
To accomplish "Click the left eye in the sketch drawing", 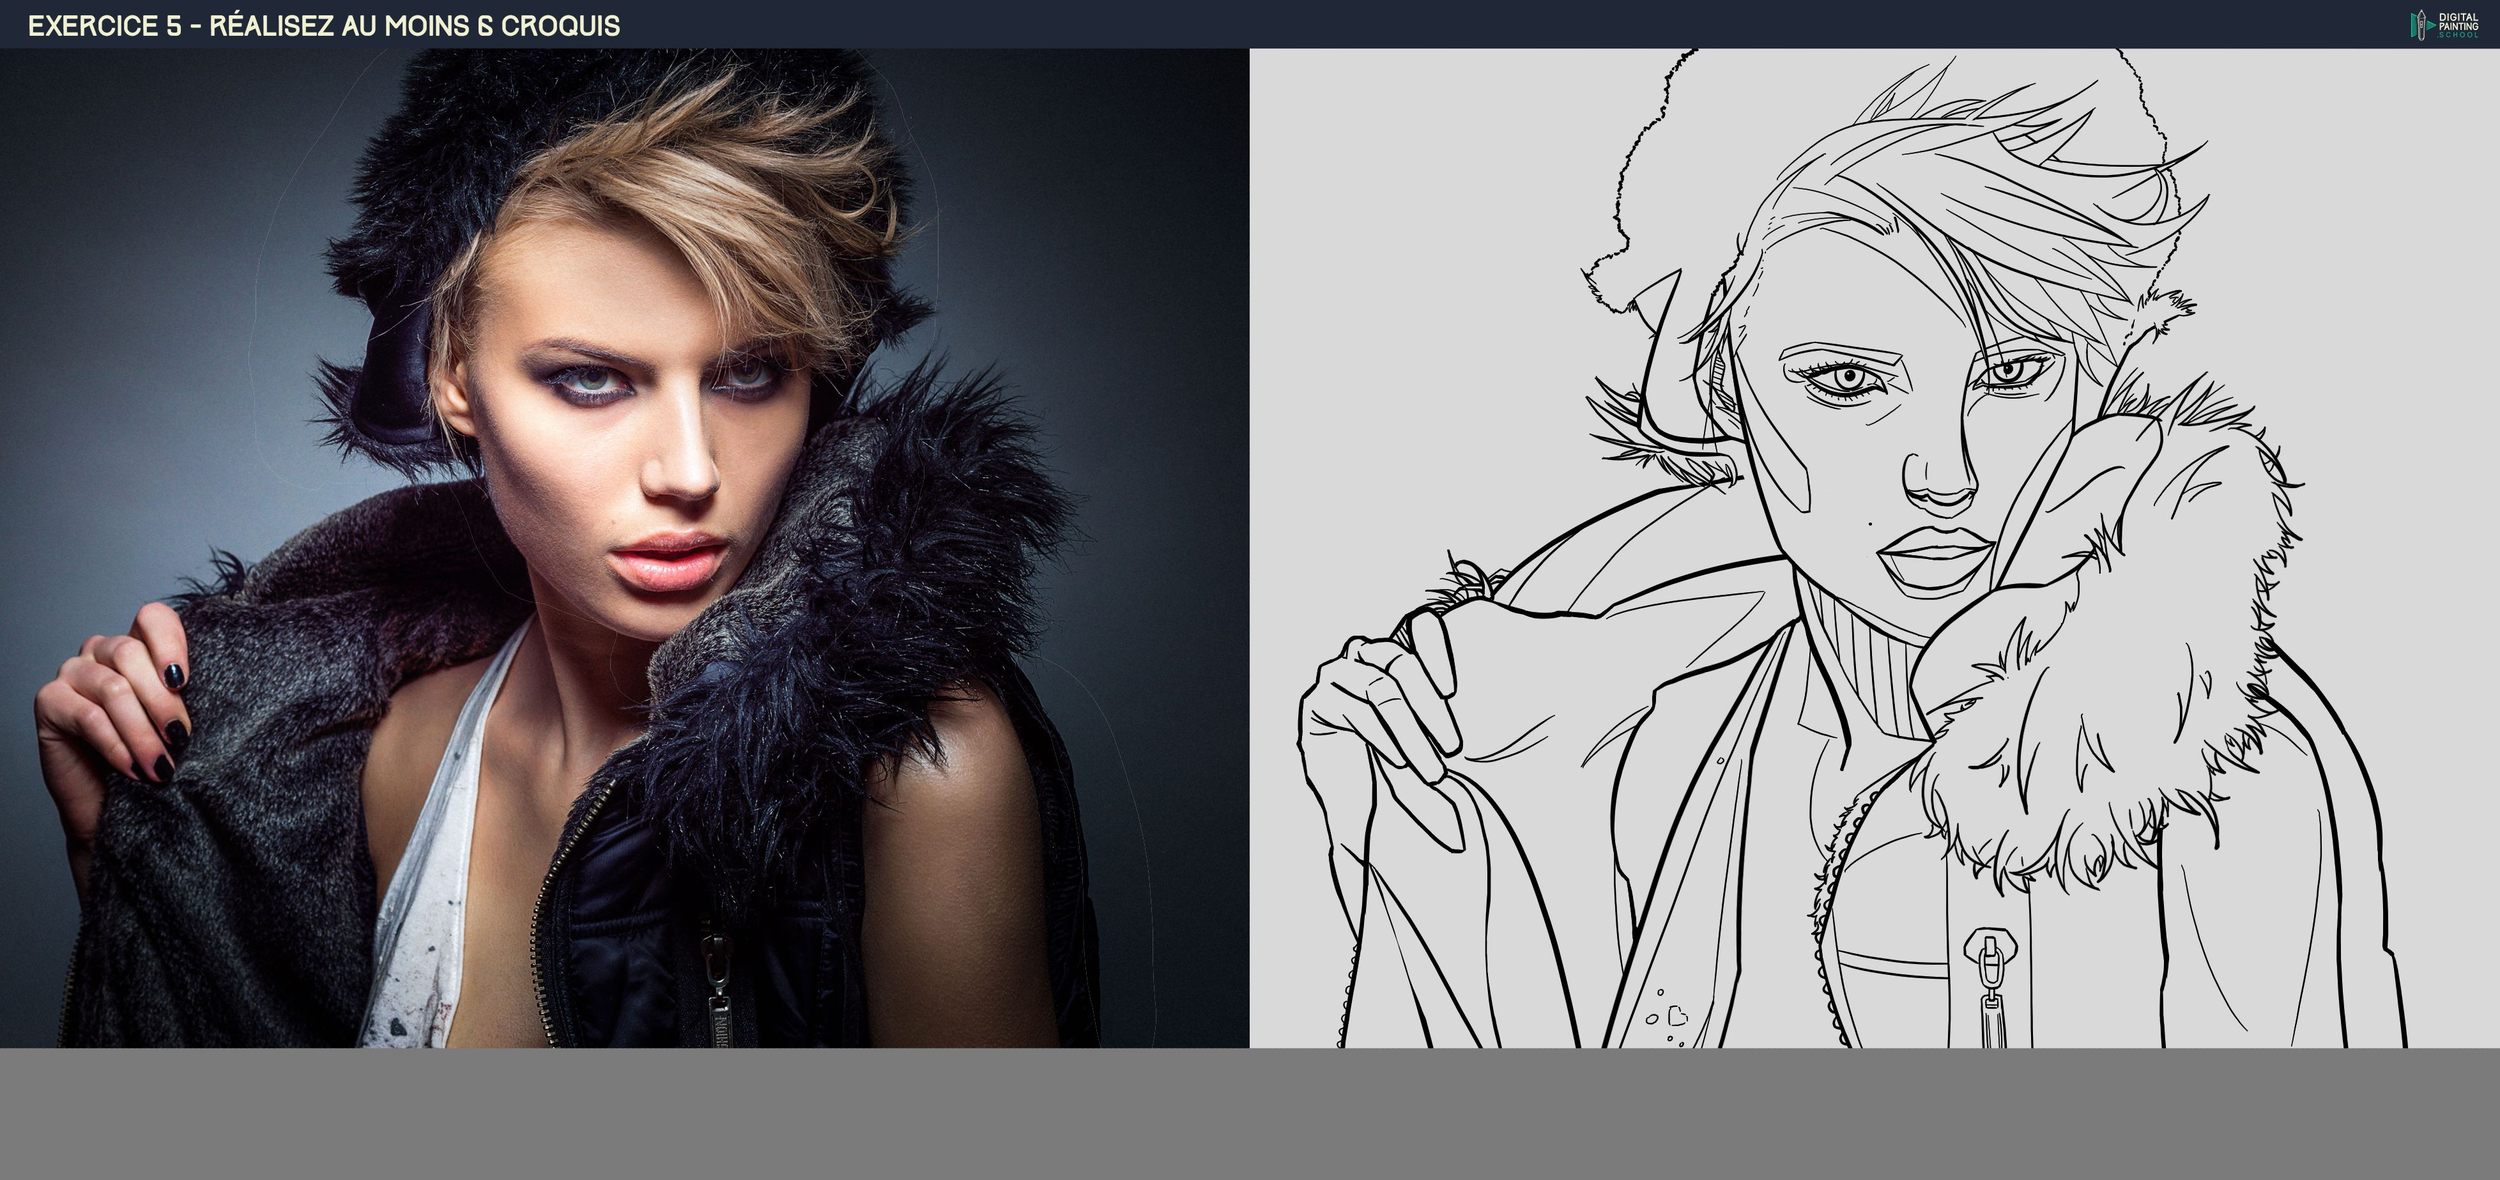I will pyautogui.click(x=1848, y=379).
